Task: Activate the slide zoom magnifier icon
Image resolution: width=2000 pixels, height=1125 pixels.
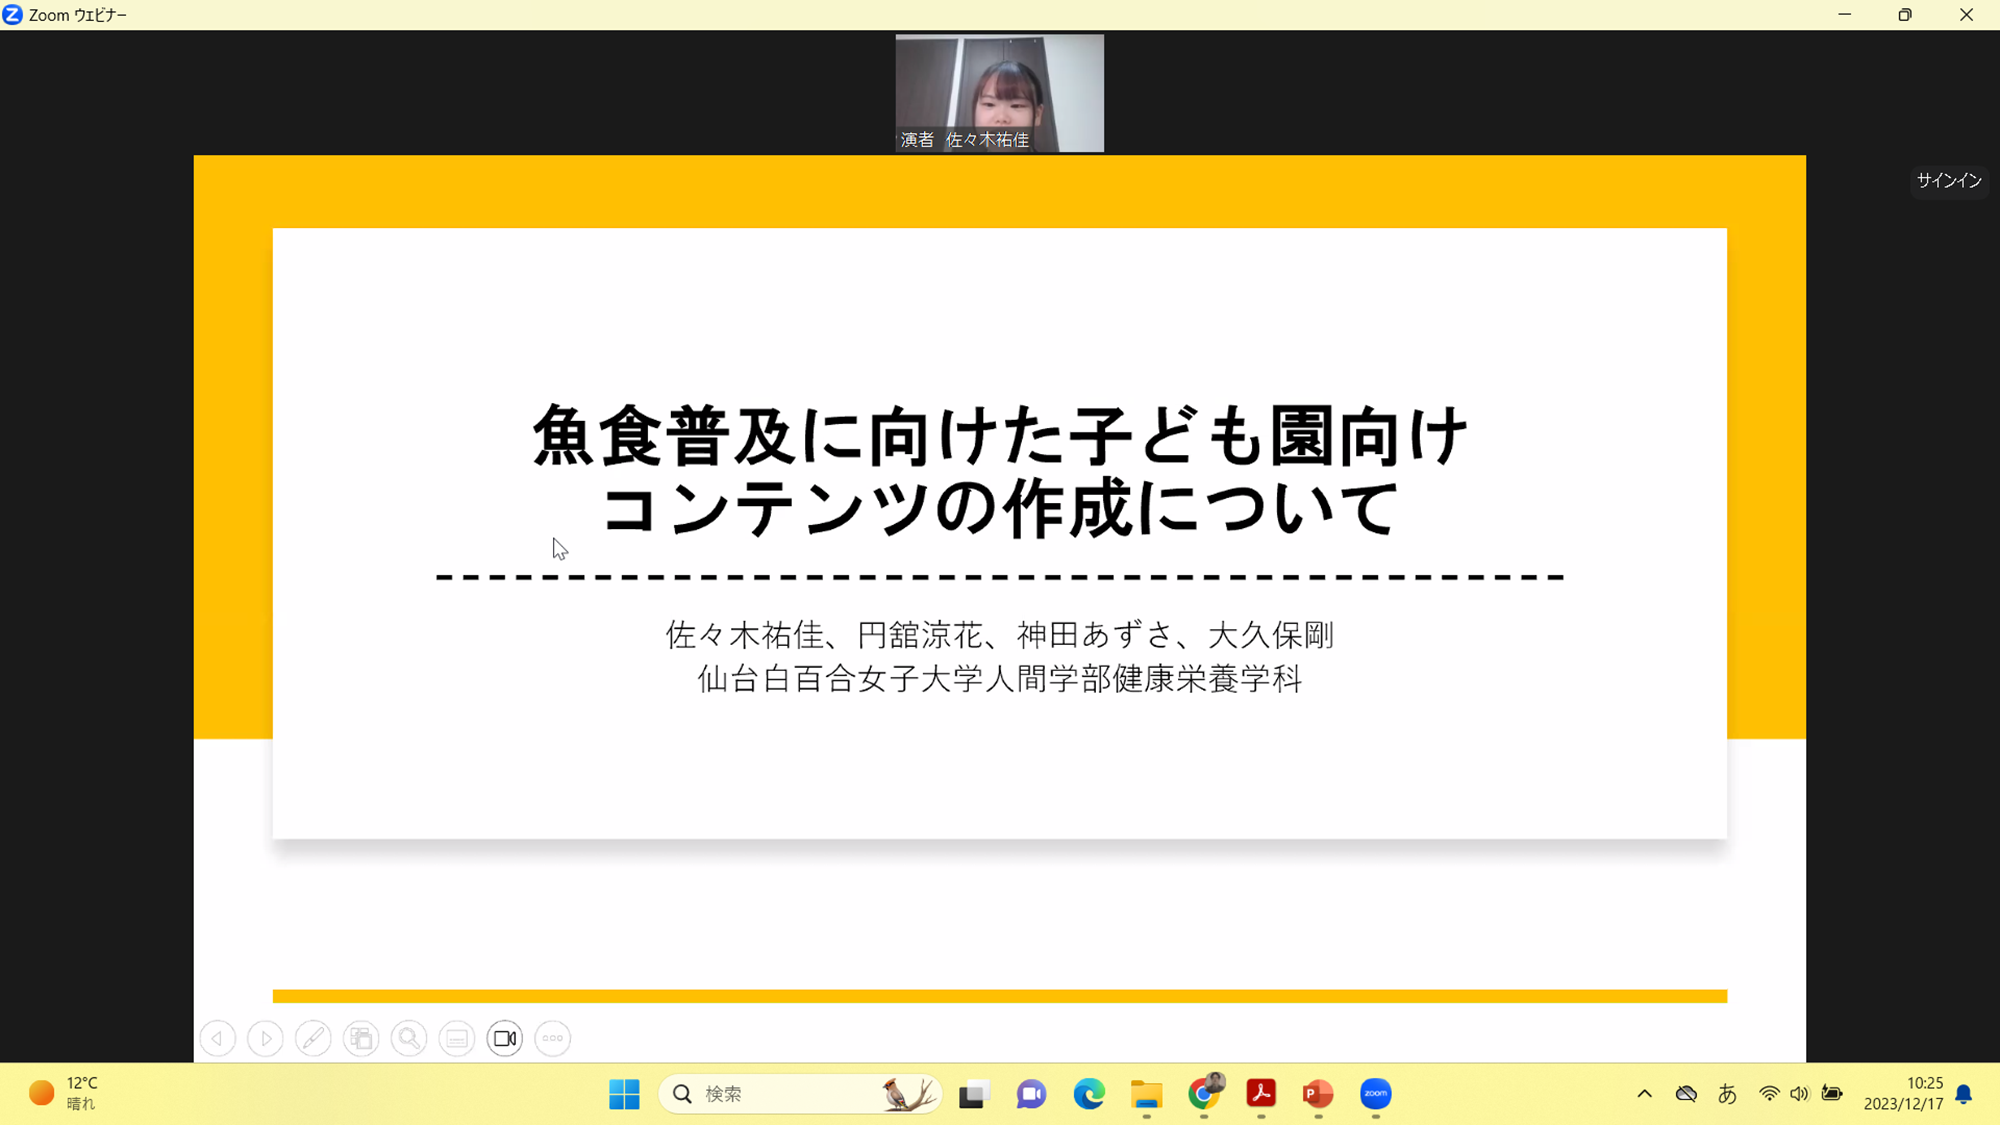Action: pos(409,1038)
